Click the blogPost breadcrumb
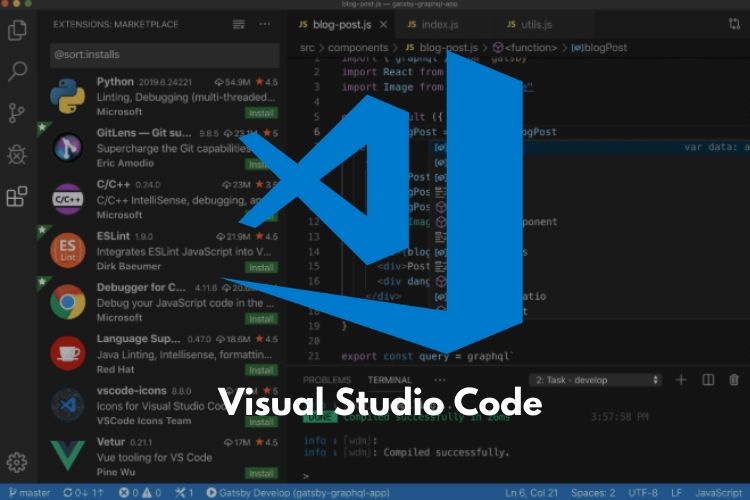Image resolution: width=750 pixels, height=500 pixels. tap(599, 47)
